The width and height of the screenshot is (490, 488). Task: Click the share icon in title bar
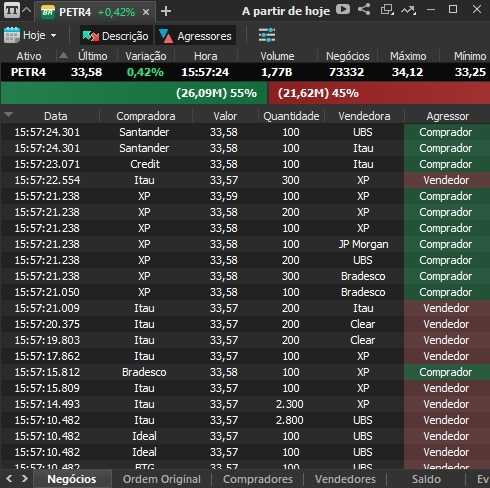[x=364, y=9]
